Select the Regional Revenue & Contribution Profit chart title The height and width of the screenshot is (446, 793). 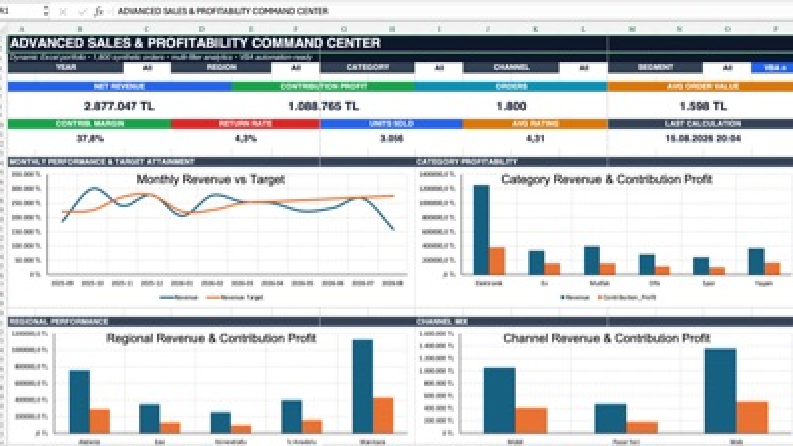pos(211,338)
